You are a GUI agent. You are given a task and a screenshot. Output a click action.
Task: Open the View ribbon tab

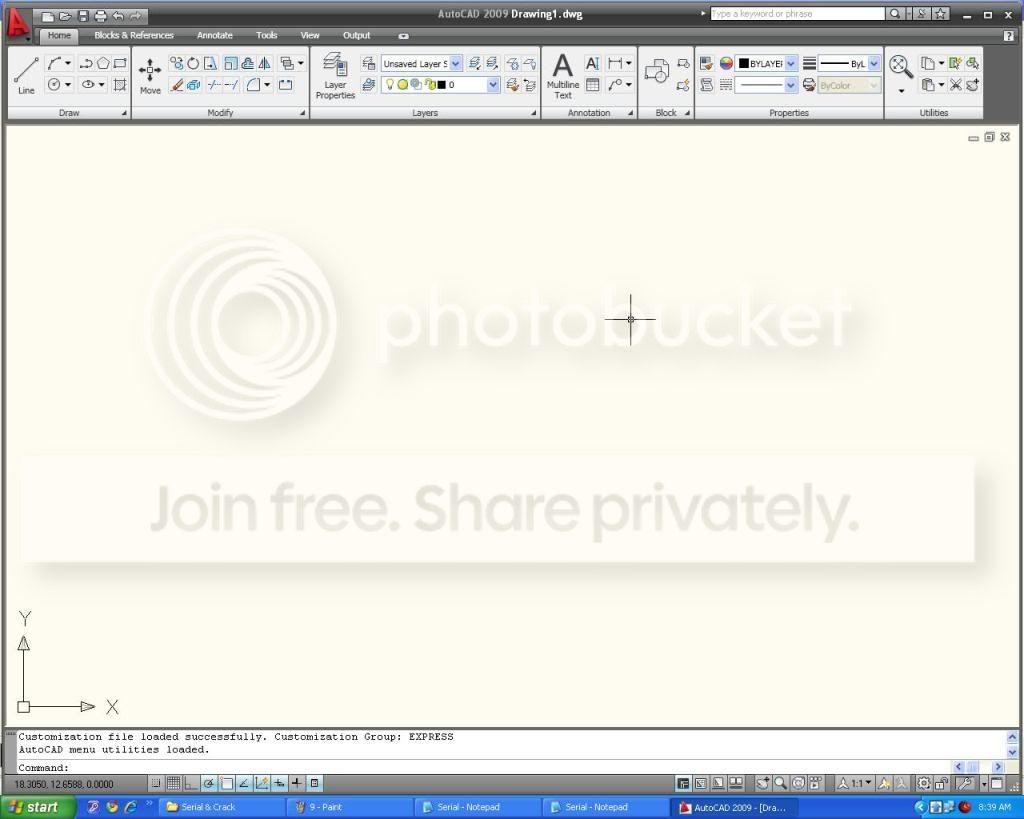pyautogui.click(x=310, y=35)
